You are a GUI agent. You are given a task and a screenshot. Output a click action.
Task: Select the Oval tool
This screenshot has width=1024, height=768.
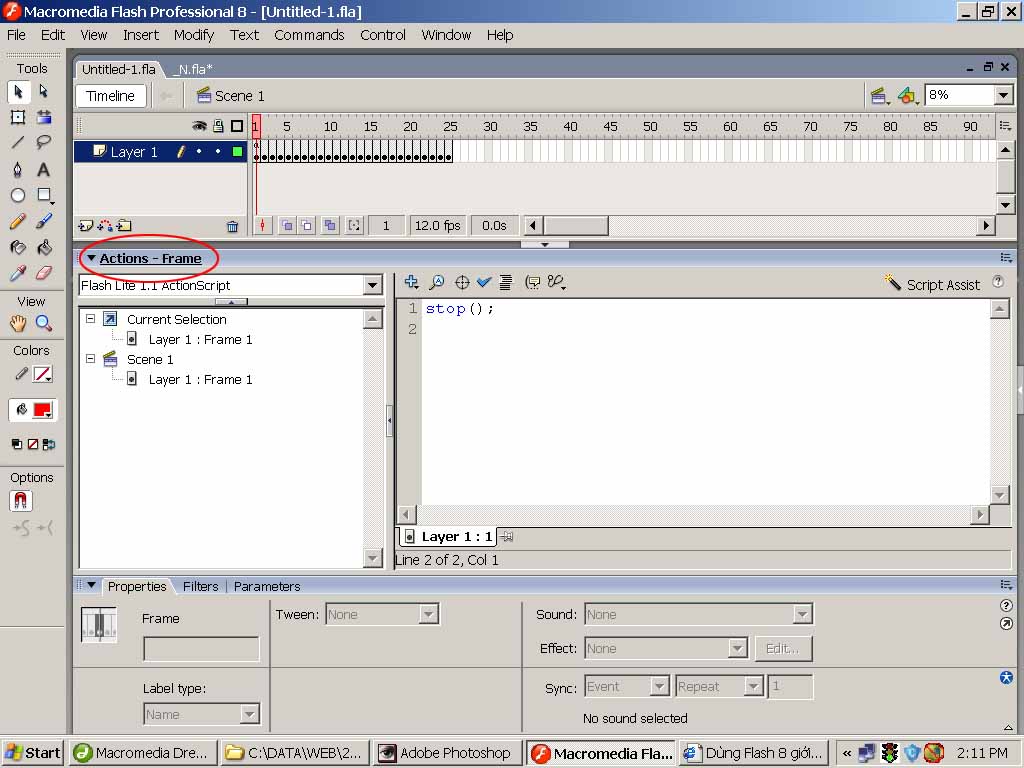(x=18, y=195)
